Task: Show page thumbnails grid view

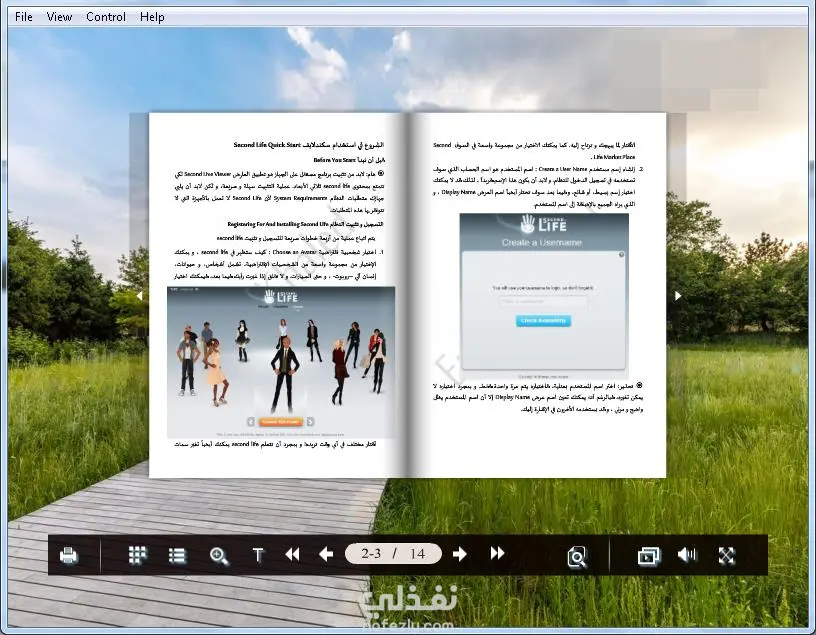Action: pos(137,555)
